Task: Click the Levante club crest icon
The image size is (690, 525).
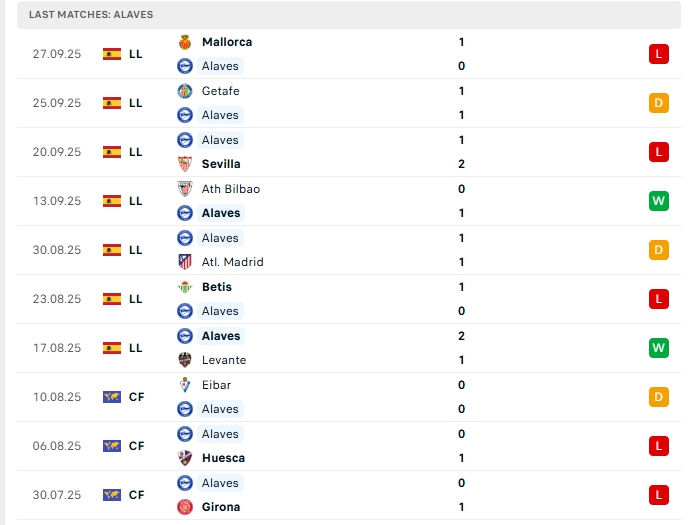Action: 184,360
